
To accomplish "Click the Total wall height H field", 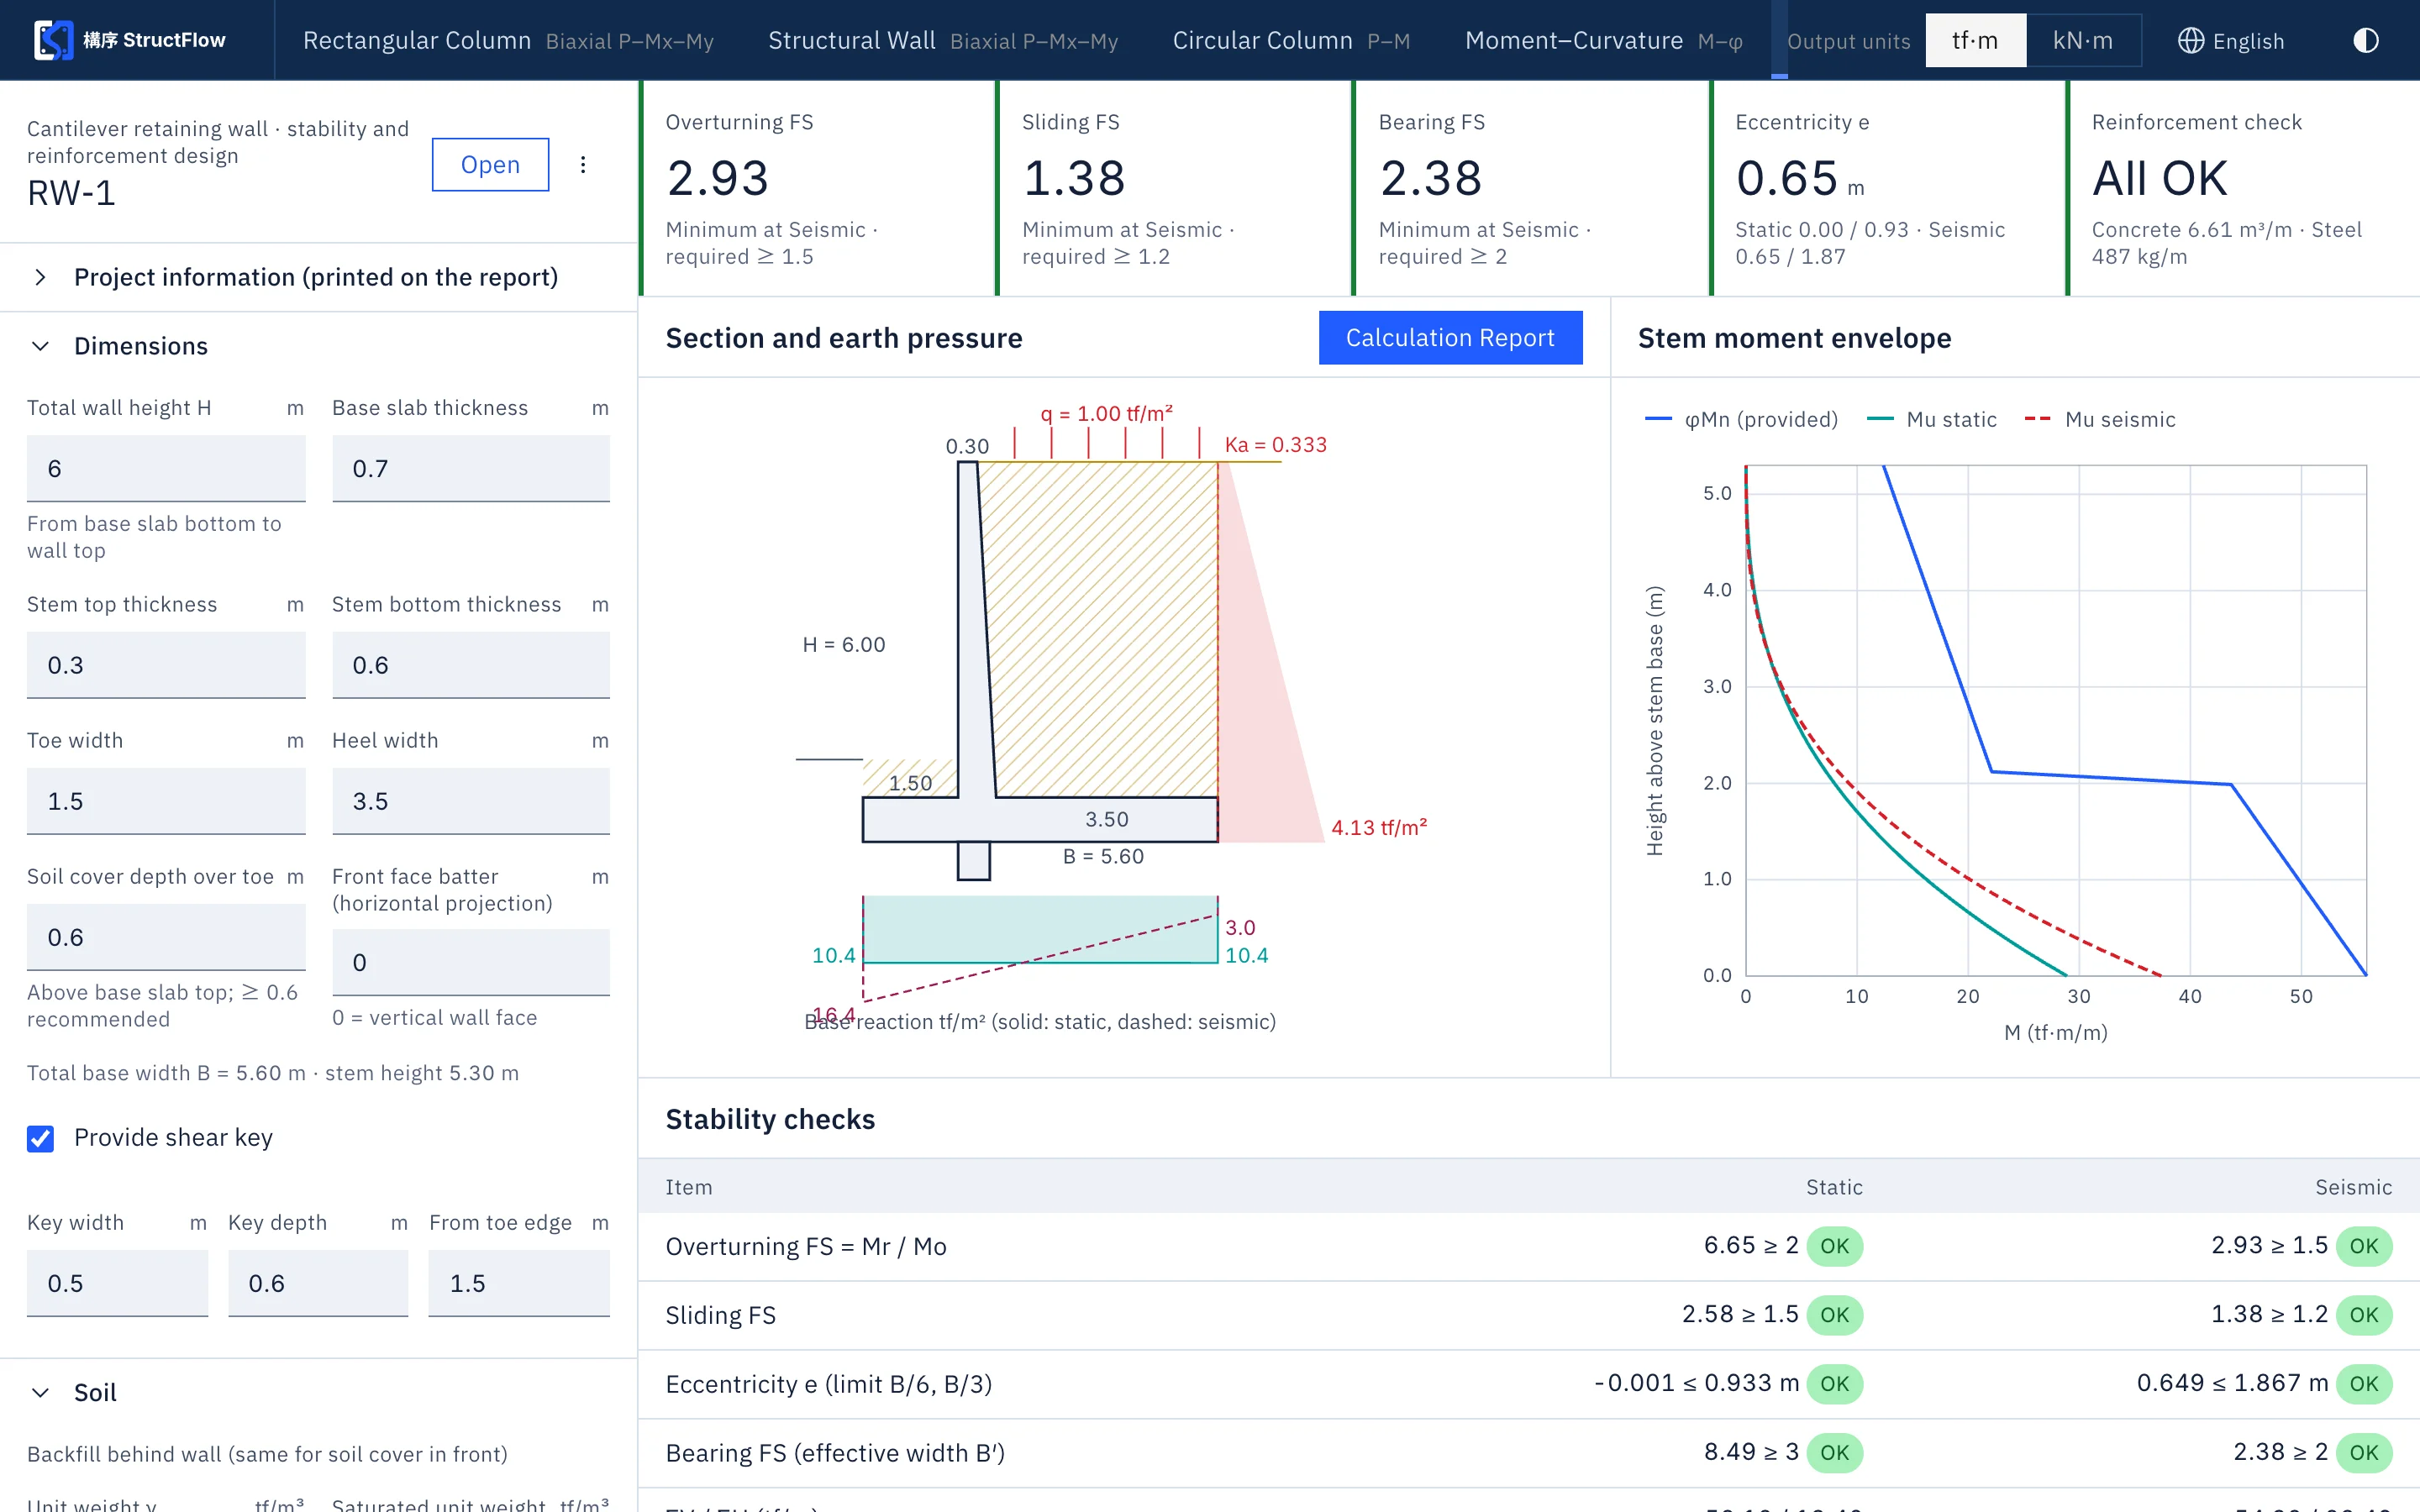I will [166, 468].
